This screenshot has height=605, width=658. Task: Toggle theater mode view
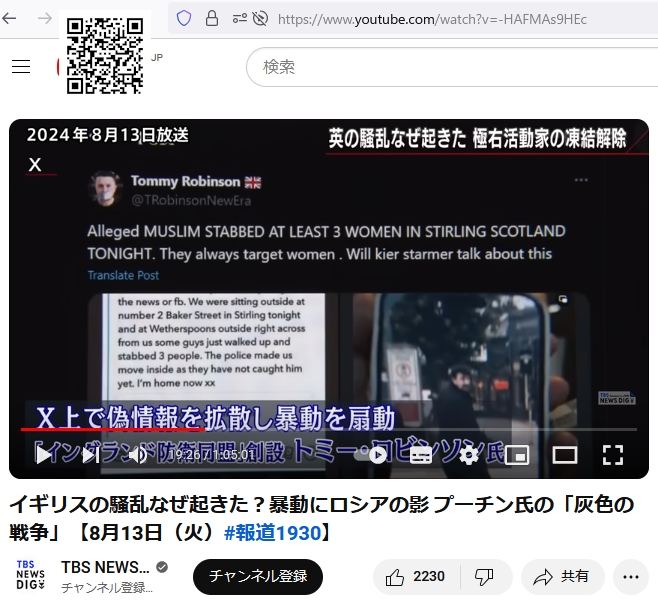click(x=565, y=455)
